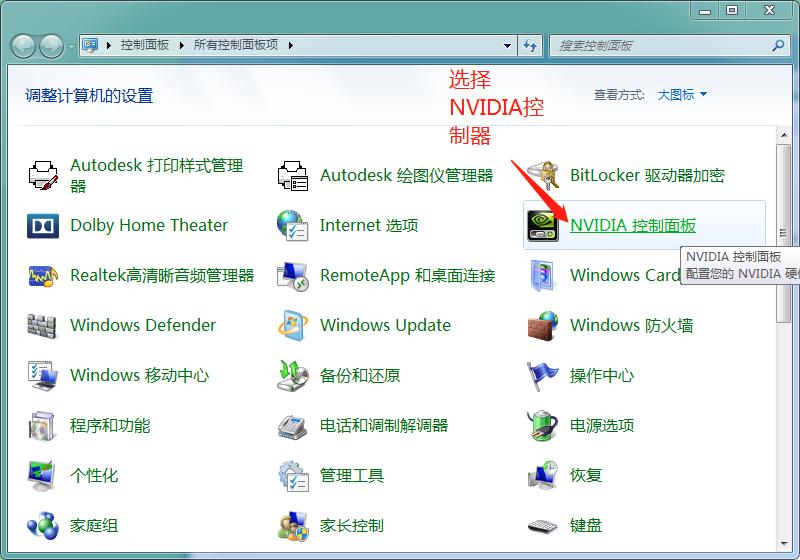The height and width of the screenshot is (560, 800).
Task: Click the 所有控制面板项 breadcrumb item
Action: 236,45
